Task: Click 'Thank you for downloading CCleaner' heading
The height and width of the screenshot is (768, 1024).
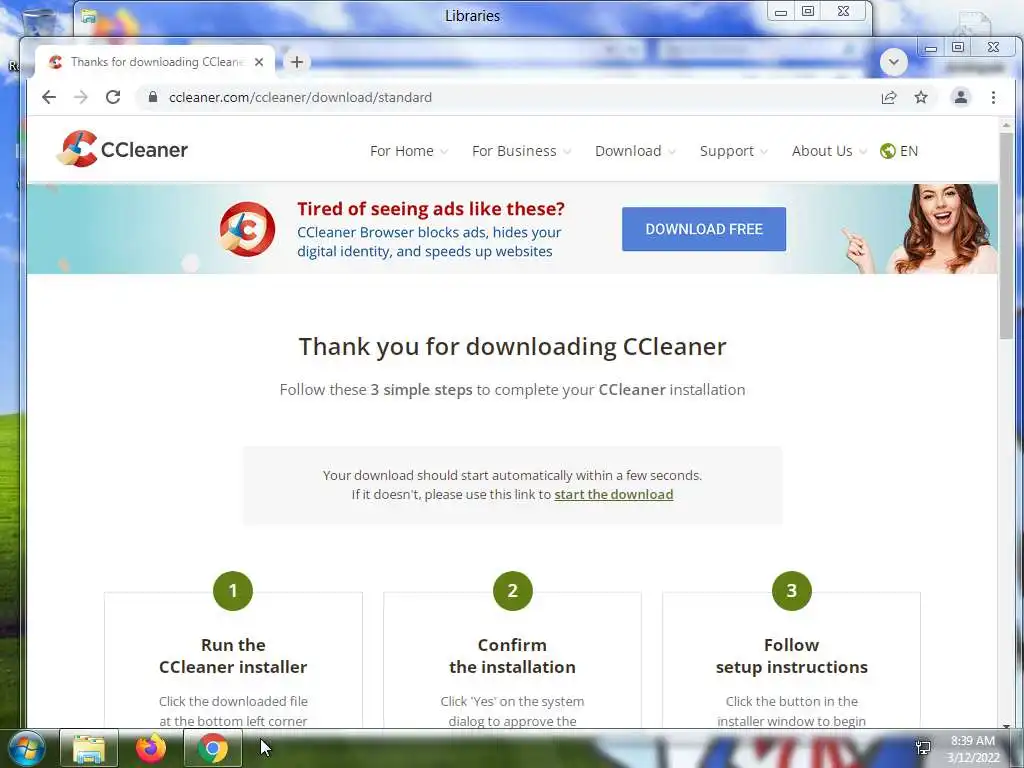Action: click(513, 346)
